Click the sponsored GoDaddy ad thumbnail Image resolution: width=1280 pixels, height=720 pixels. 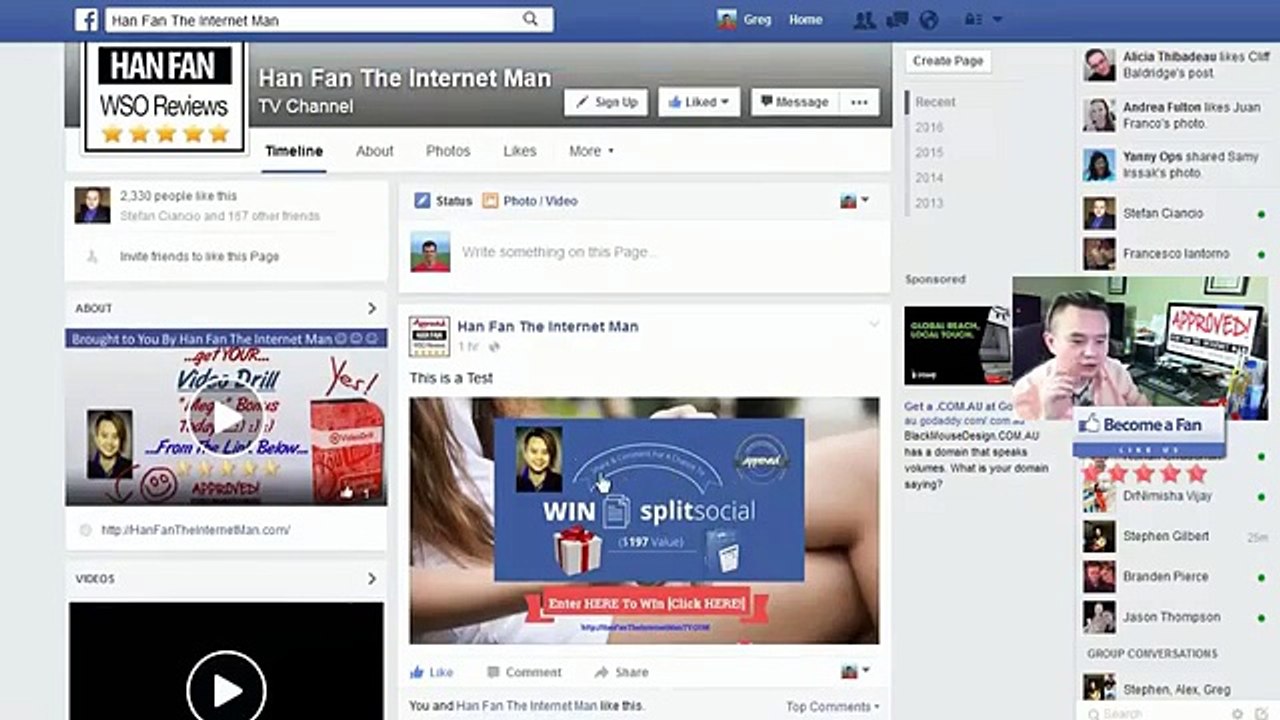[957, 346]
